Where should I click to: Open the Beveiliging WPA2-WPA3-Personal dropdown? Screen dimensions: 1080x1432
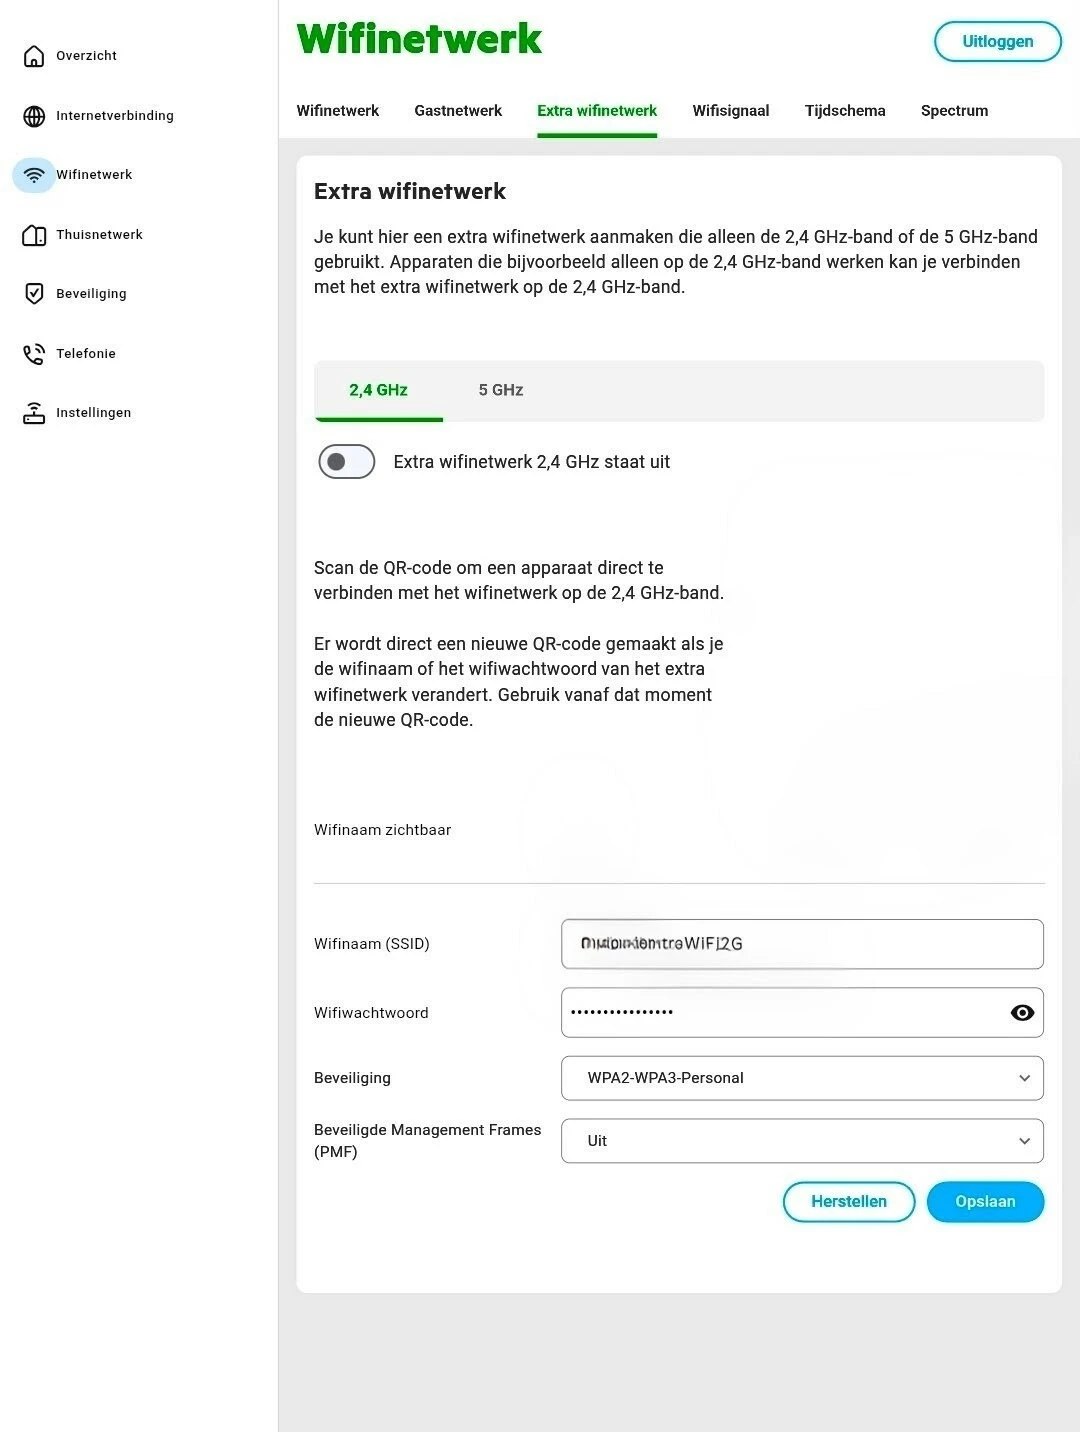coord(802,1078)
